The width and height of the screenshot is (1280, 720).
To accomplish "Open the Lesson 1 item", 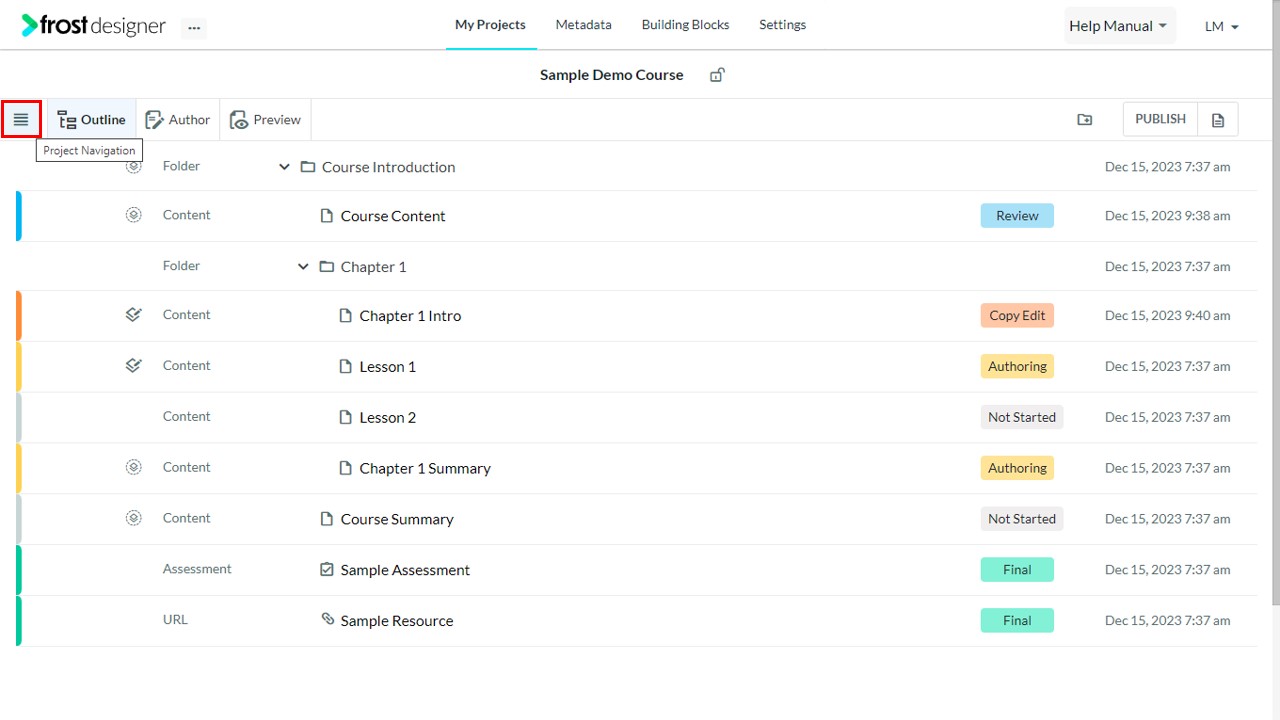I will pyautogui.click(x=388, y=367).
